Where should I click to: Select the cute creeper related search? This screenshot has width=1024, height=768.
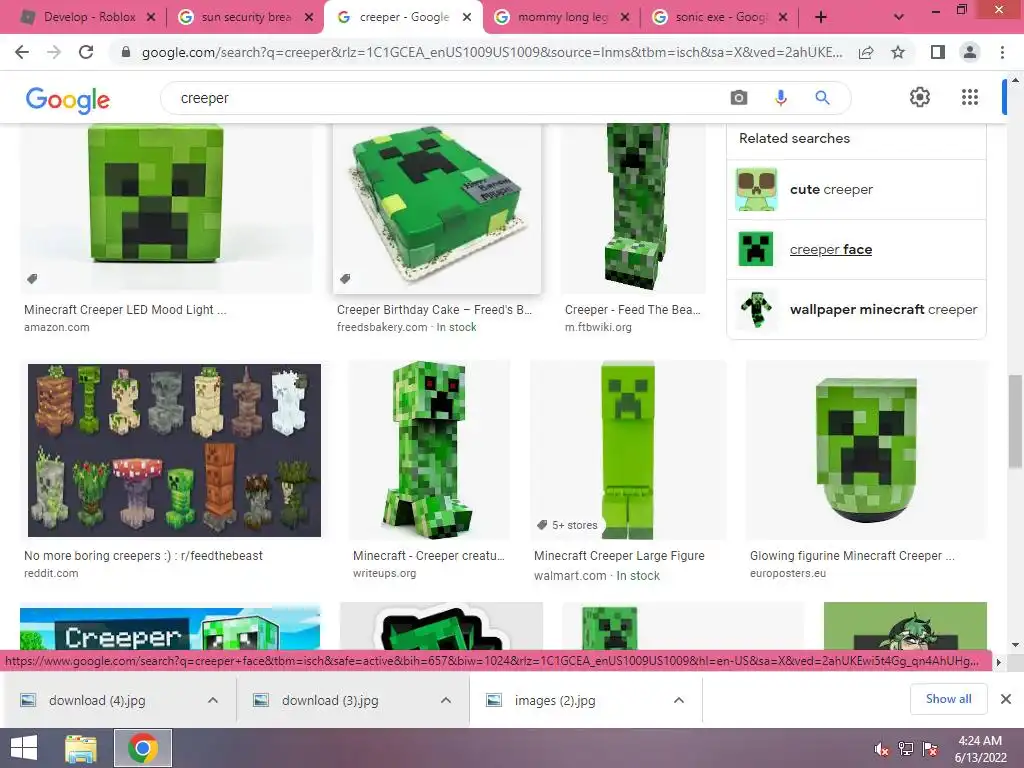coord(856,189)
